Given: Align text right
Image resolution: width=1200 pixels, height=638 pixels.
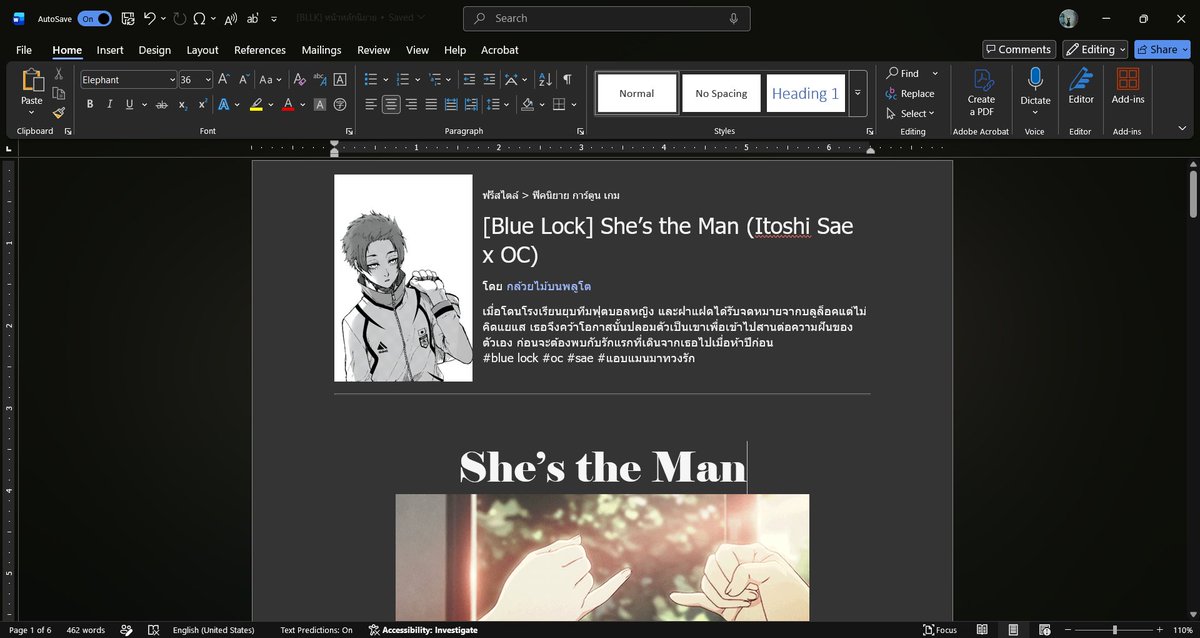Looking at the screenshot, I should pyautogui.click(x=411, y=104).
